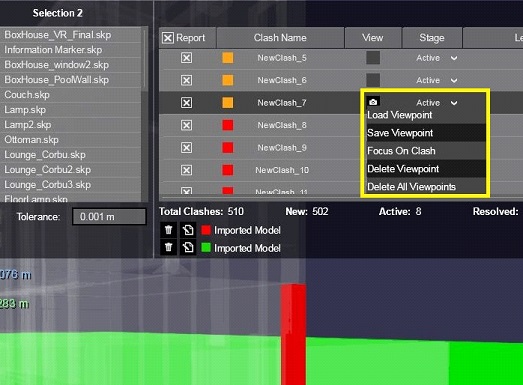This screenshot has width=523, height=385.
Task: Click the green Imported Model label
Action: [x=247, y=248]
